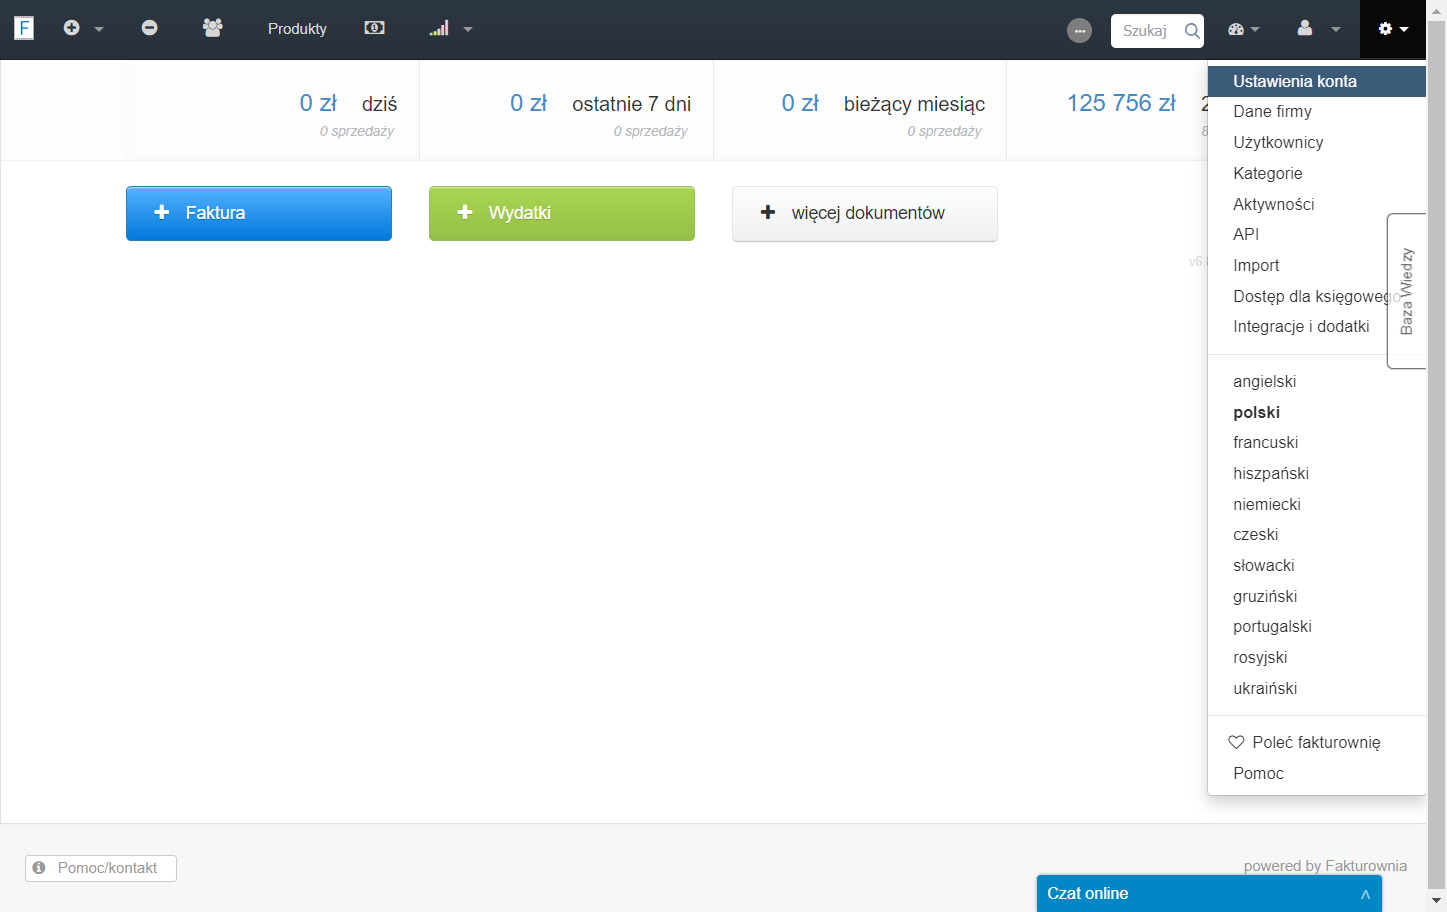Expand the dropdown arrow next to plus icon
Screen dimensions: 1447x912
pyautogui.click(x=99, y=30)
